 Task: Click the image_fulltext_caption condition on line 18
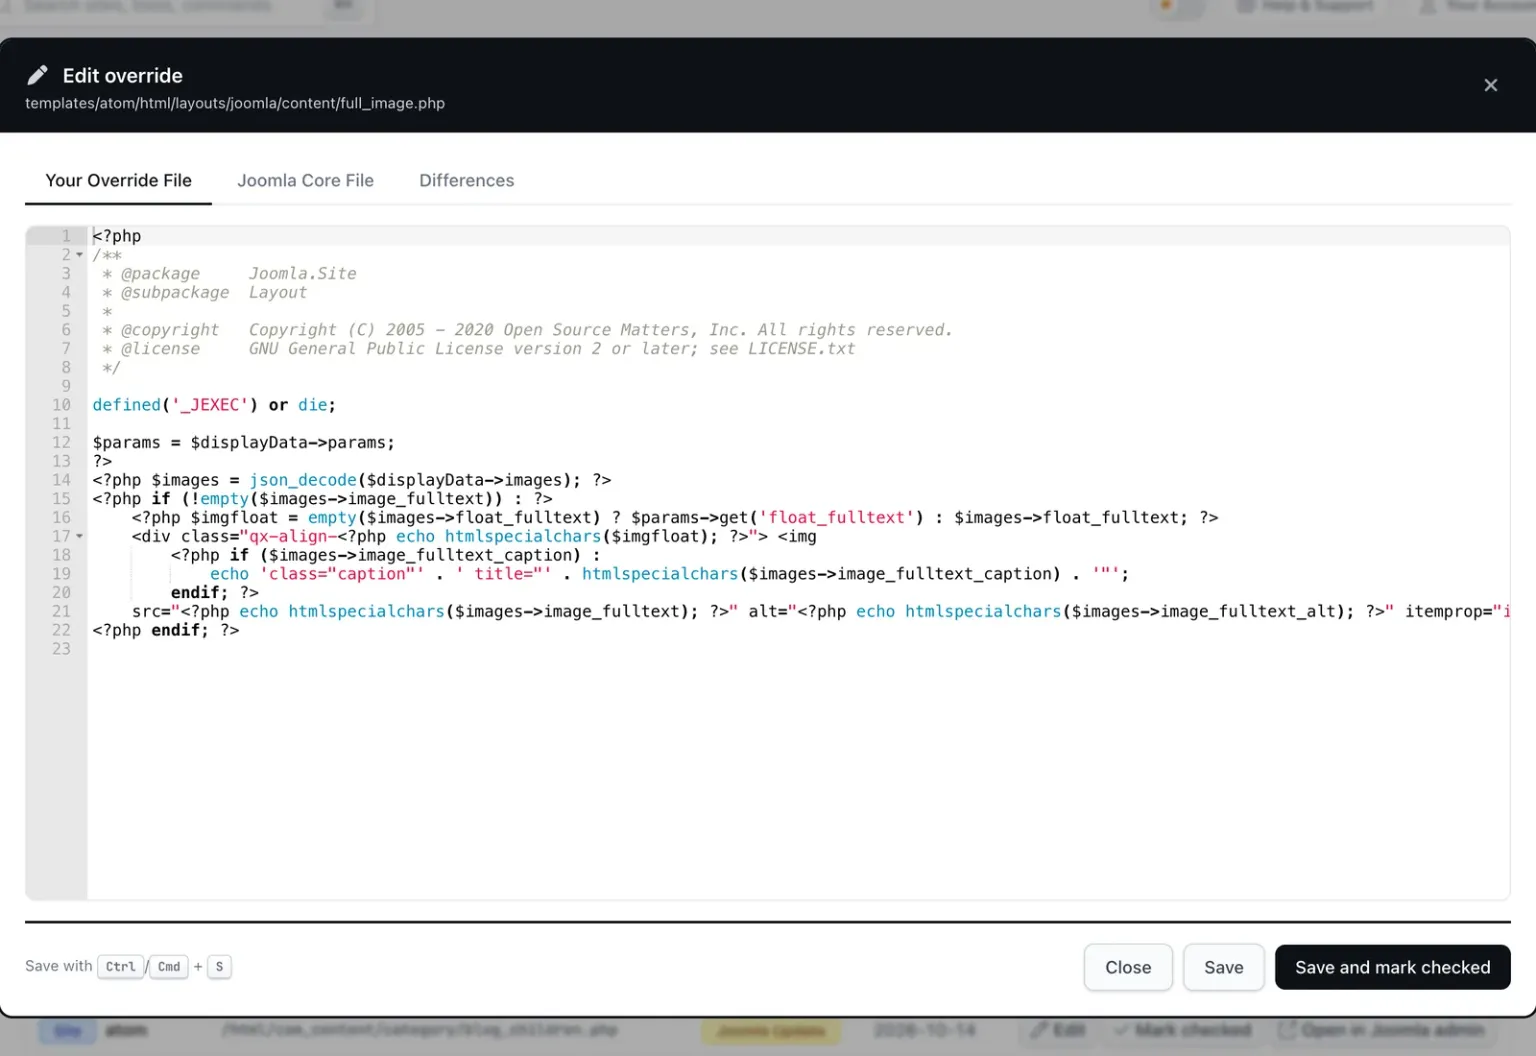tap(386, 555)
